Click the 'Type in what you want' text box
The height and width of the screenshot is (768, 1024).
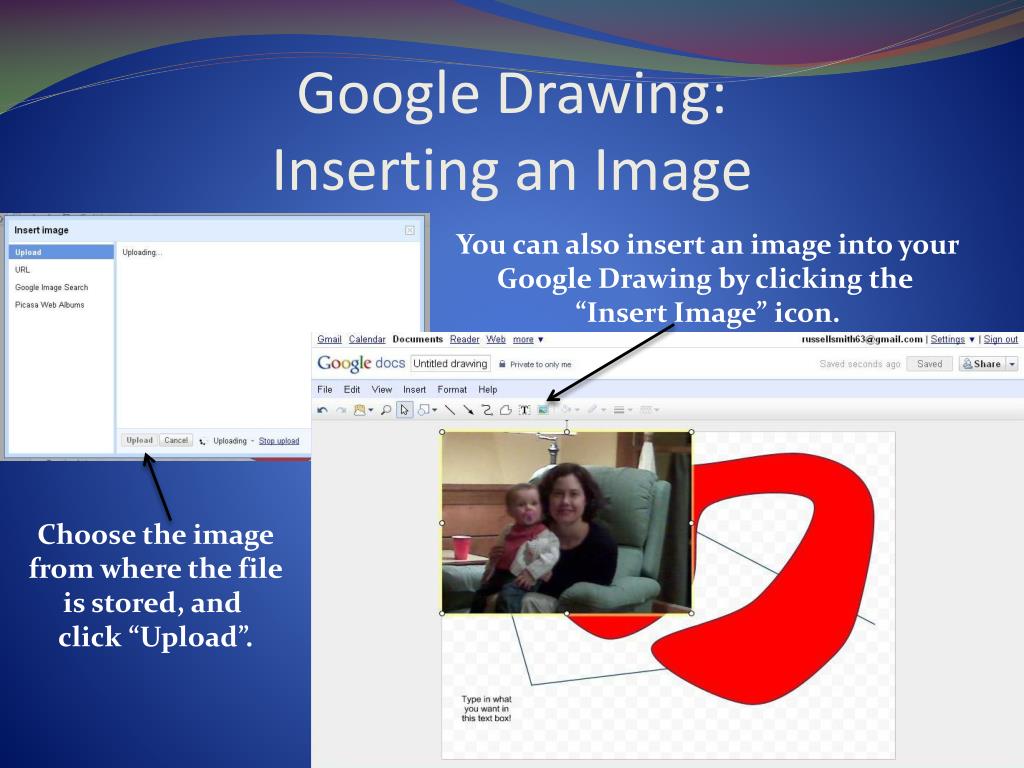coord(486,709)
